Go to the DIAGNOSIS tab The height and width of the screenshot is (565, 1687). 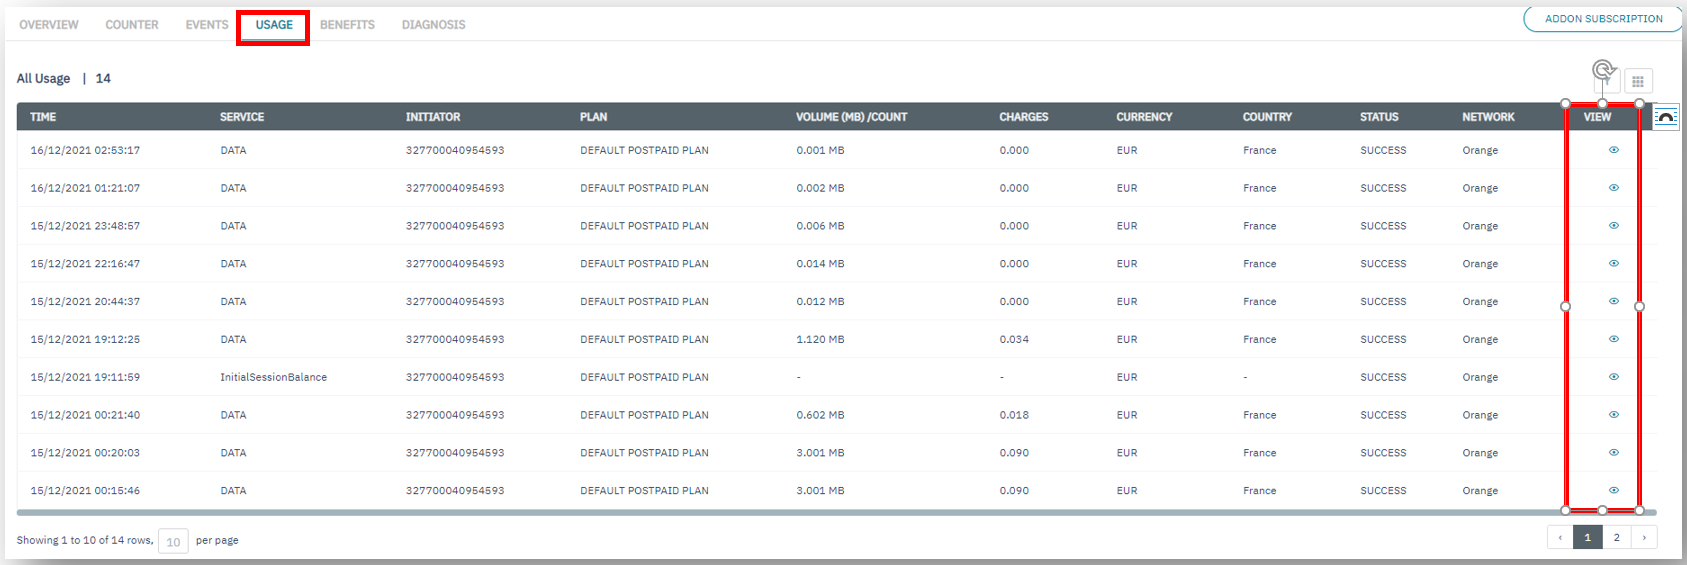coord(433,25)
